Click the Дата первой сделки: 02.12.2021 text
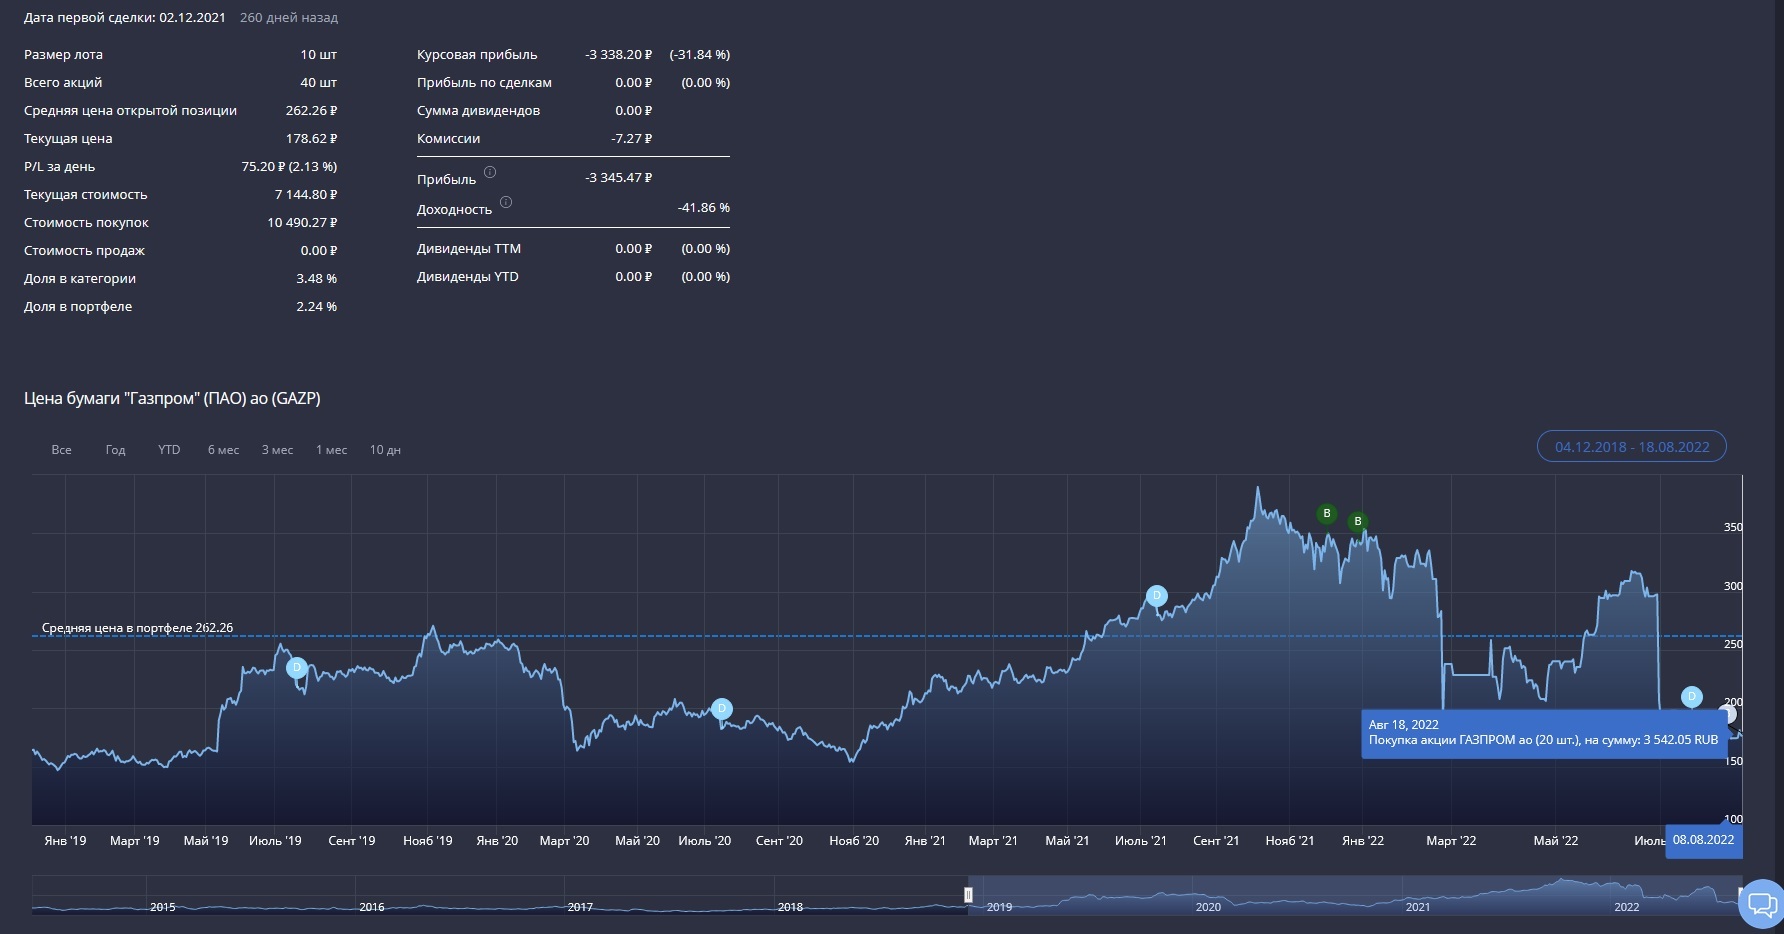Screen dimensions: 1784x934 124,18
